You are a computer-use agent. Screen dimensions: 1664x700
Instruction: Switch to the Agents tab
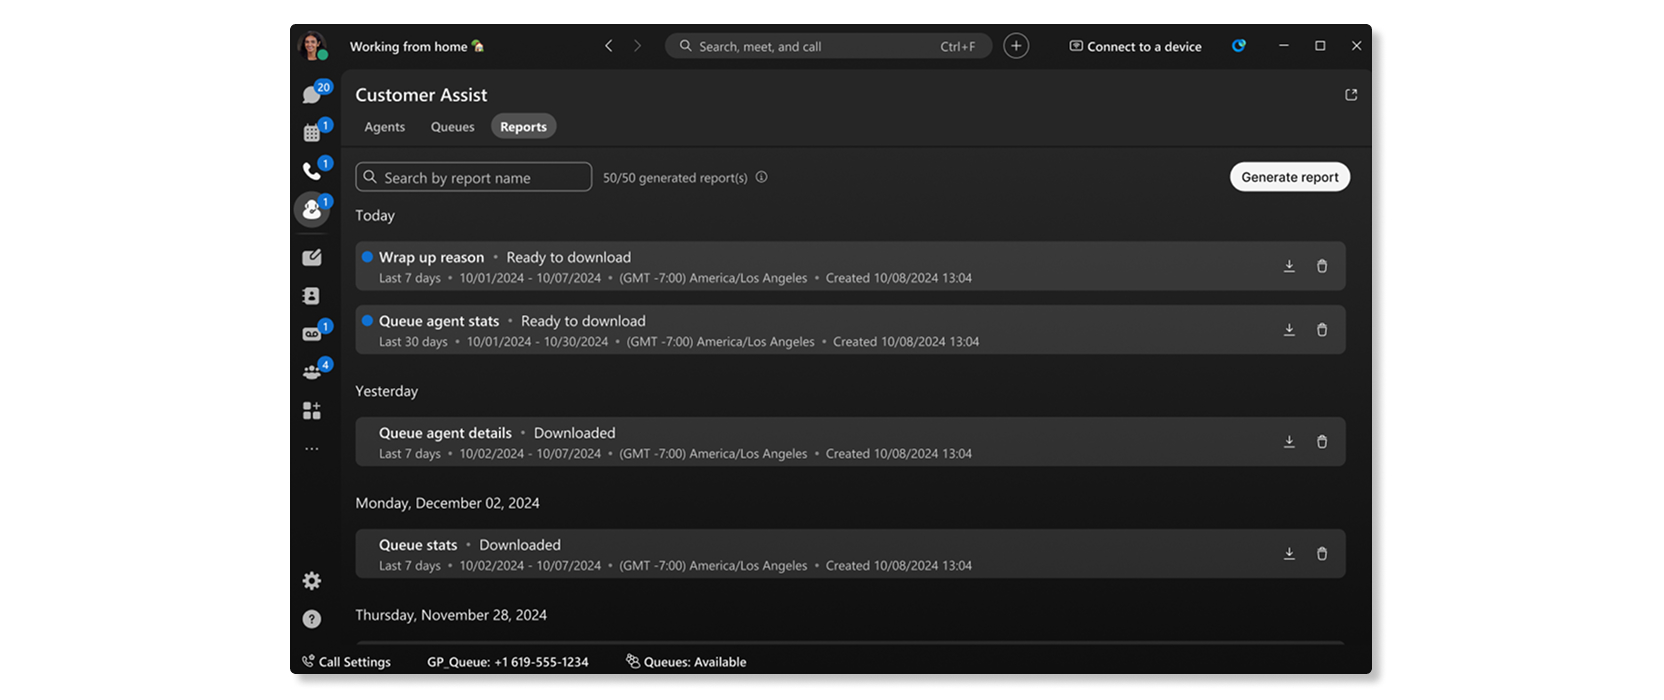pyautogui.click(x=385, y=127)
